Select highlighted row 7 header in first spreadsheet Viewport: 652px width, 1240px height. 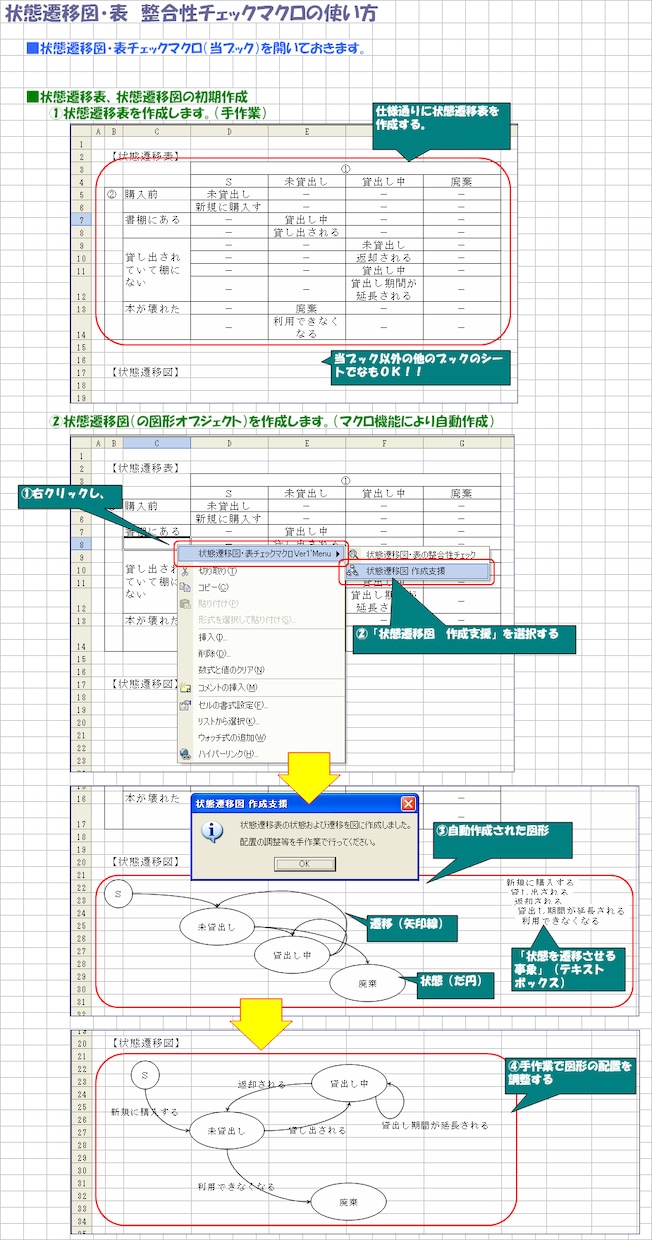click(81, 218)
